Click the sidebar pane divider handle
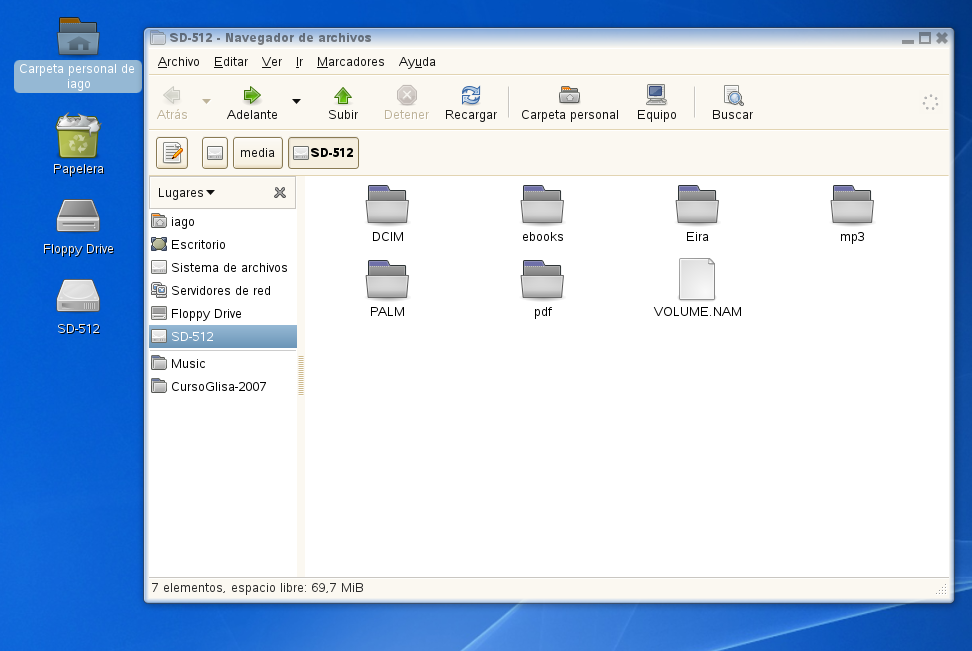Image resolution: width=972 pixels, height=651 pixels. click(x=301, y=375)
